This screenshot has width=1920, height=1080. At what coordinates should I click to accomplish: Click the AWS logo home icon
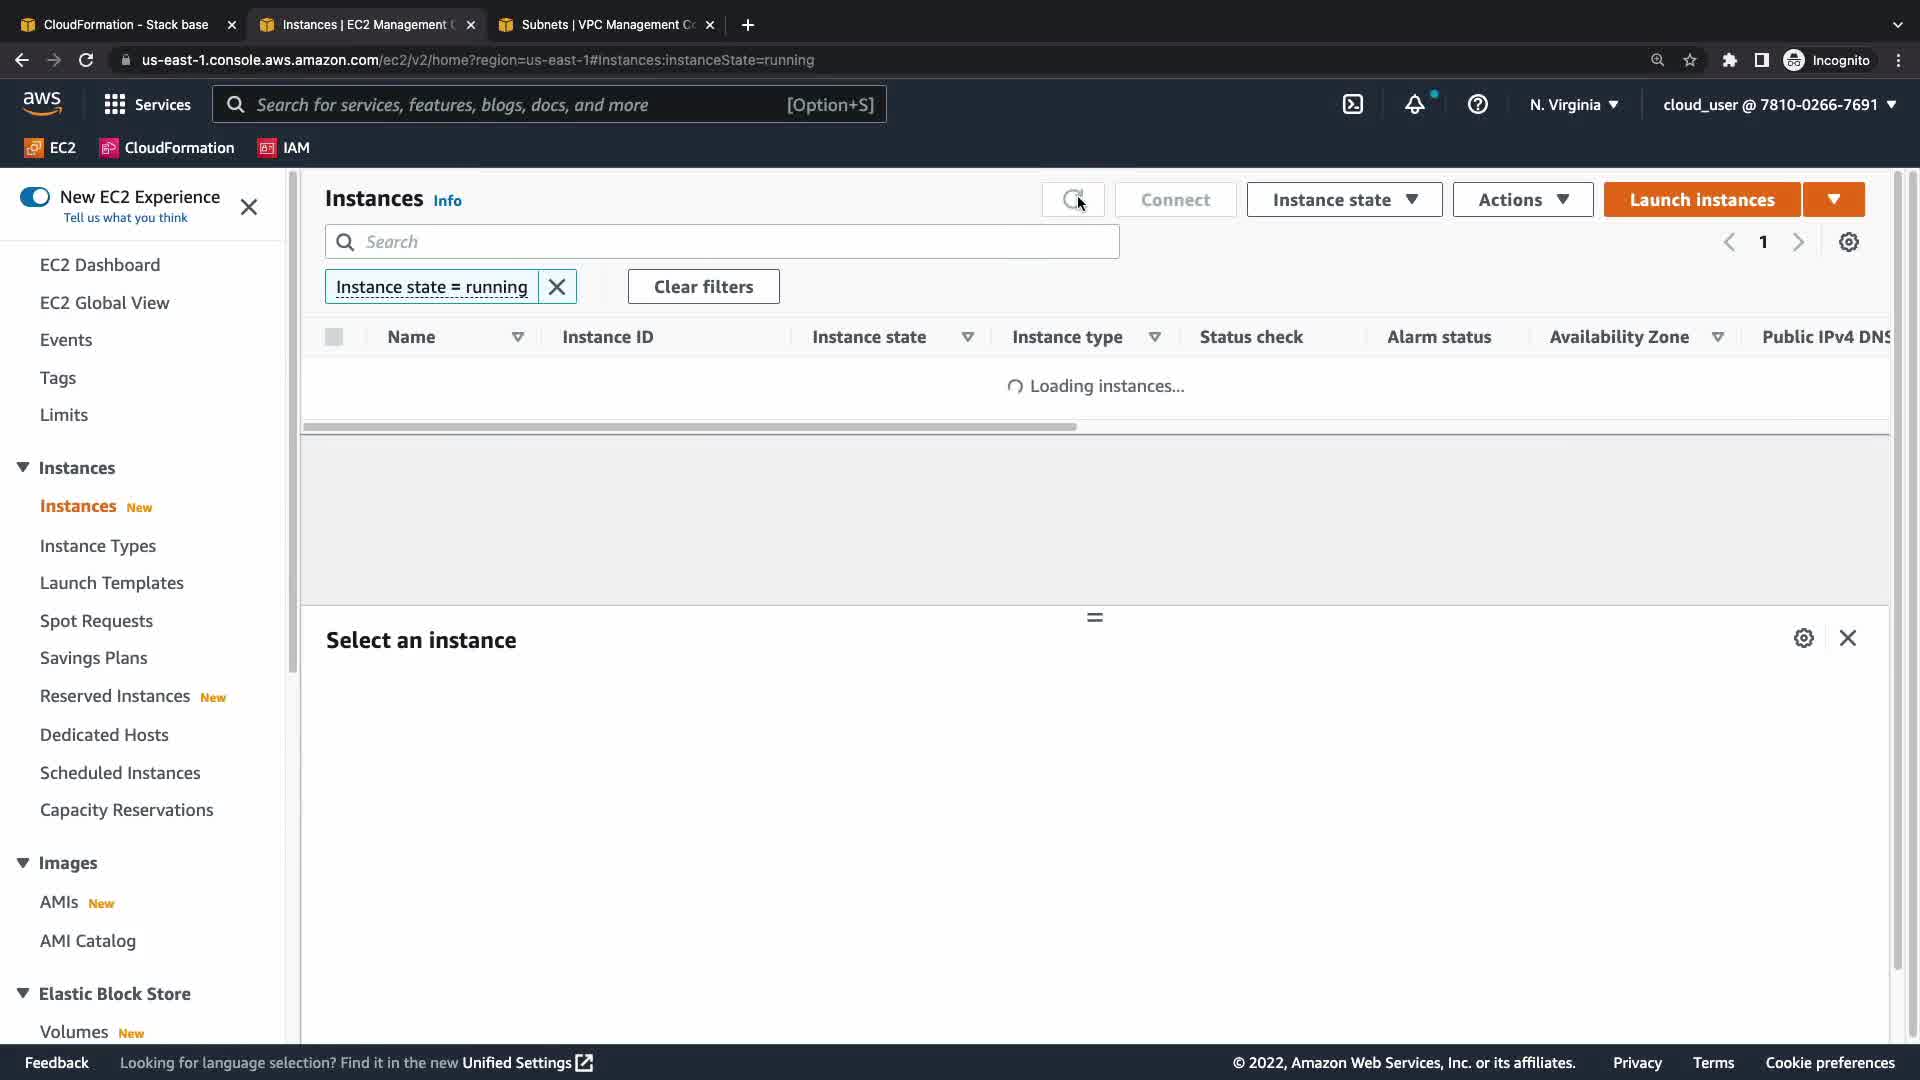point(42,104)
